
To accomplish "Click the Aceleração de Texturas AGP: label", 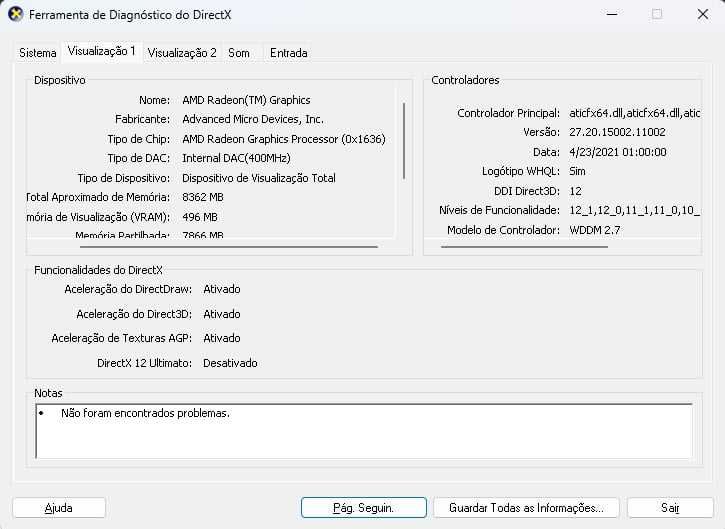I will coord(122,338).
